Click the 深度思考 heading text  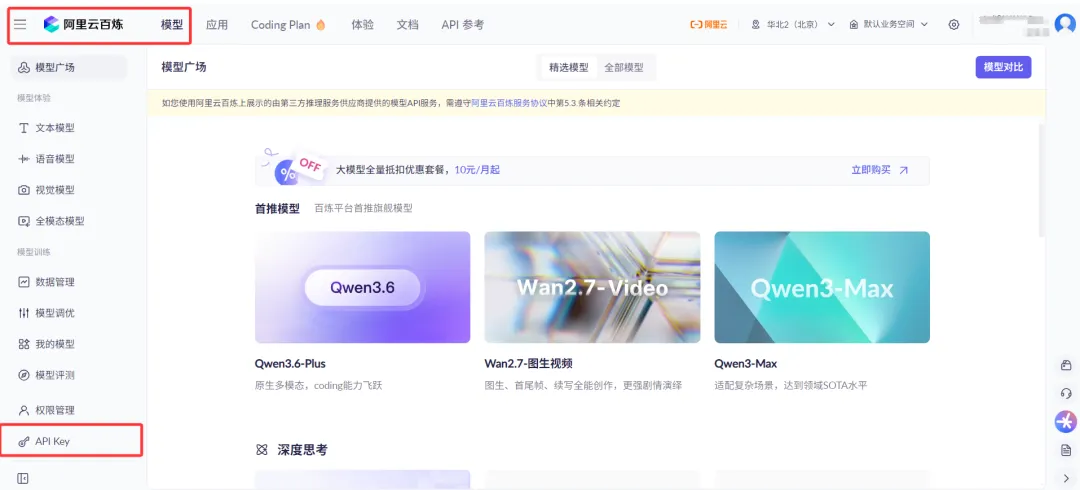point(302,450)
